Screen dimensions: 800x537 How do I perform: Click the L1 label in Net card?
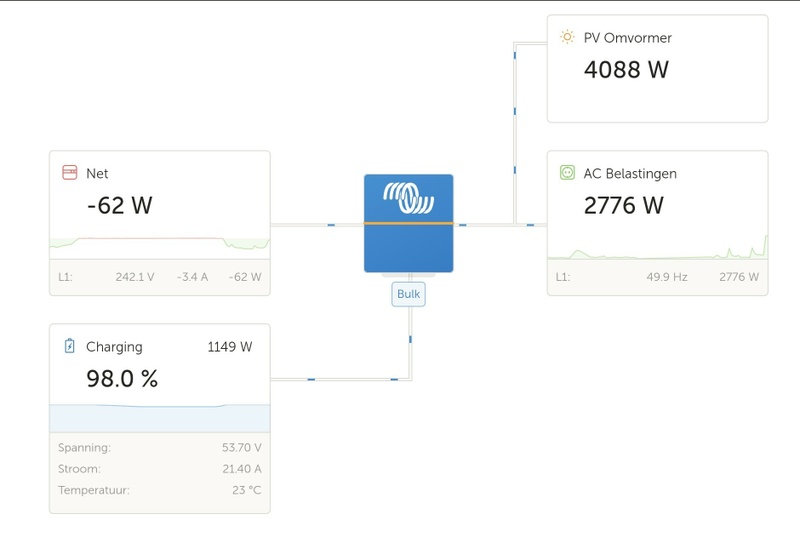(65, 277)
